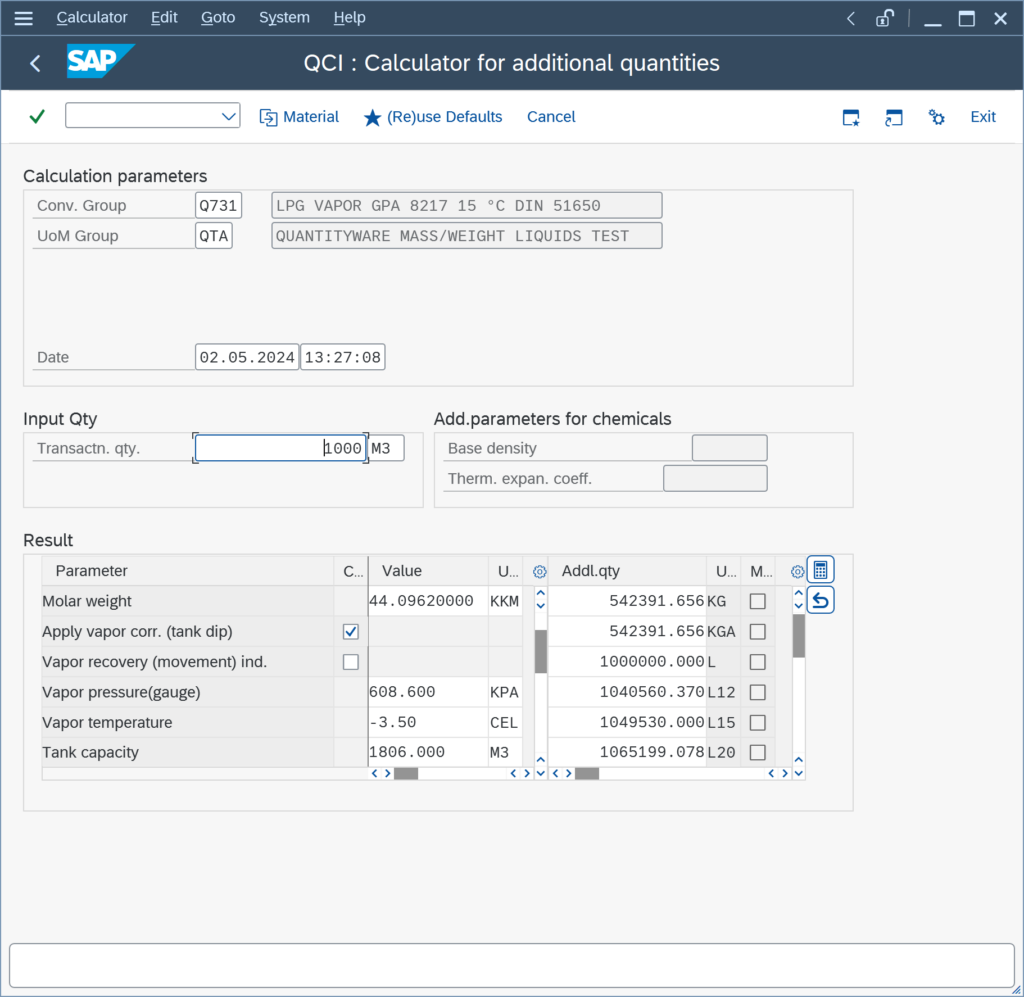Click Molar weight value 44.09620000
Screen dimensions: 1024x997
click(428, 601)
